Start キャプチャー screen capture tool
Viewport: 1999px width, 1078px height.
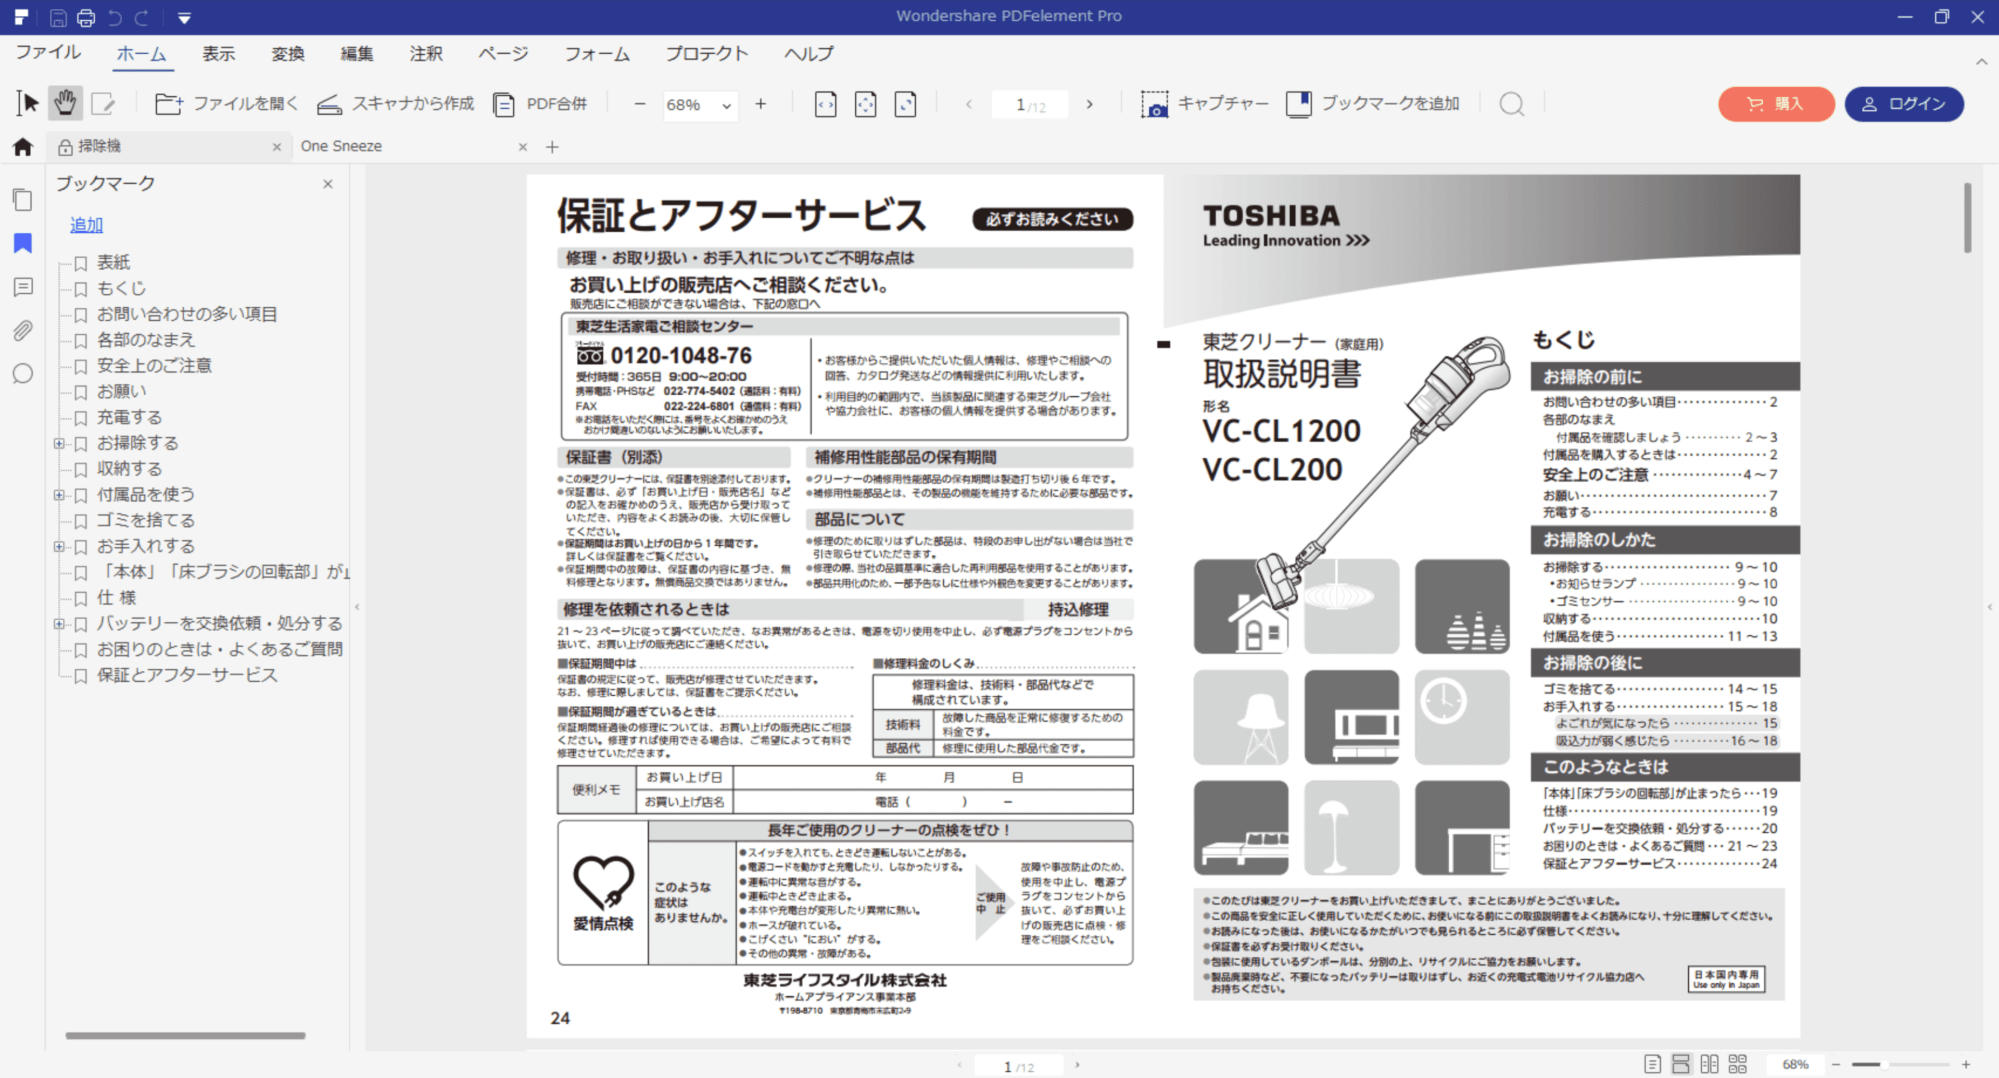tap(1205, 104)
